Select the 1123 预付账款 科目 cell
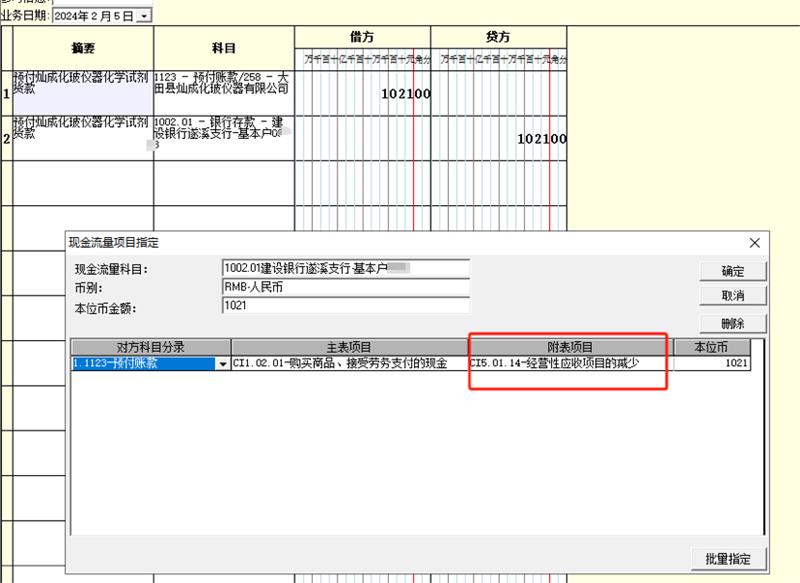This screenshot has height=583, width=800. (x=223, y=92)
